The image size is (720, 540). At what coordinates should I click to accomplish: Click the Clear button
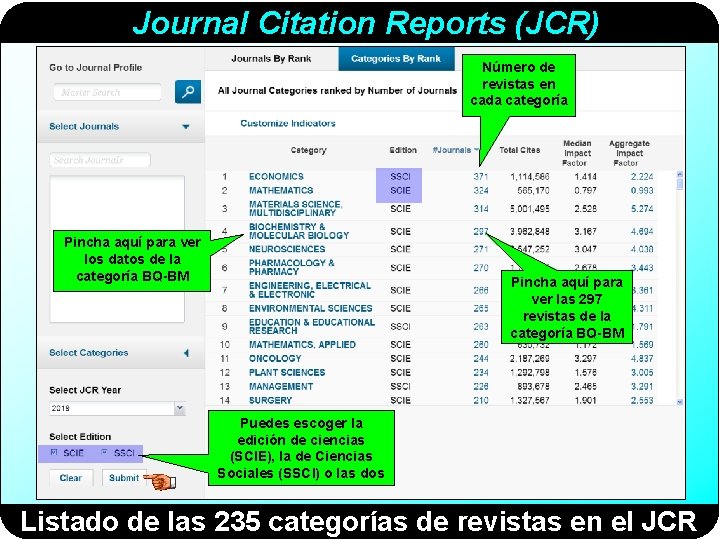pos(71,478)
